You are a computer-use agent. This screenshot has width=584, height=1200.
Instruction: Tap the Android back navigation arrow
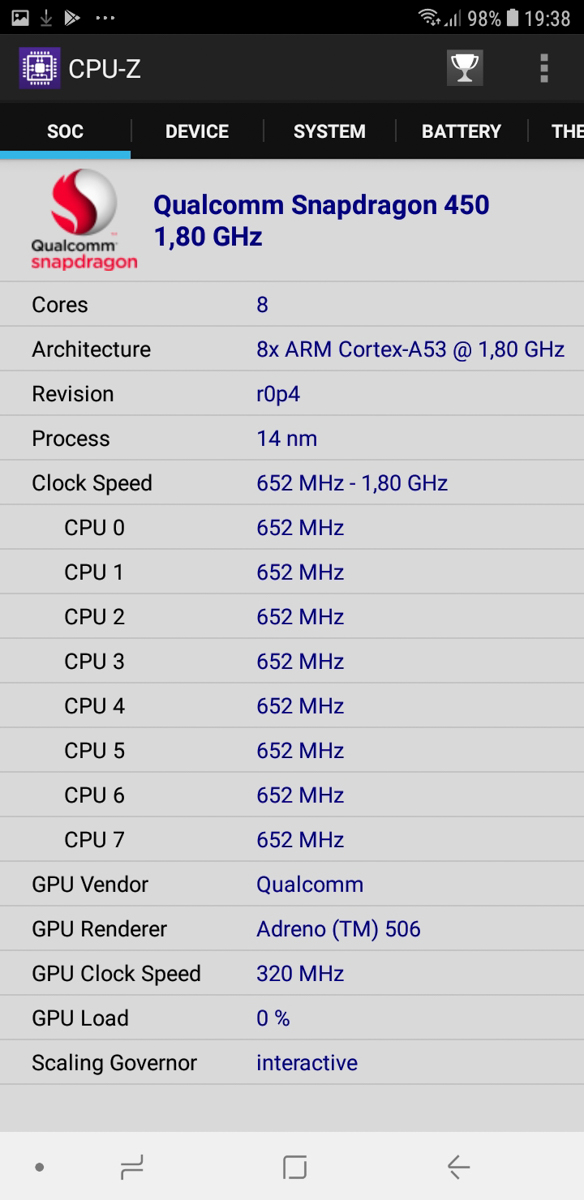pos(458,1166)
